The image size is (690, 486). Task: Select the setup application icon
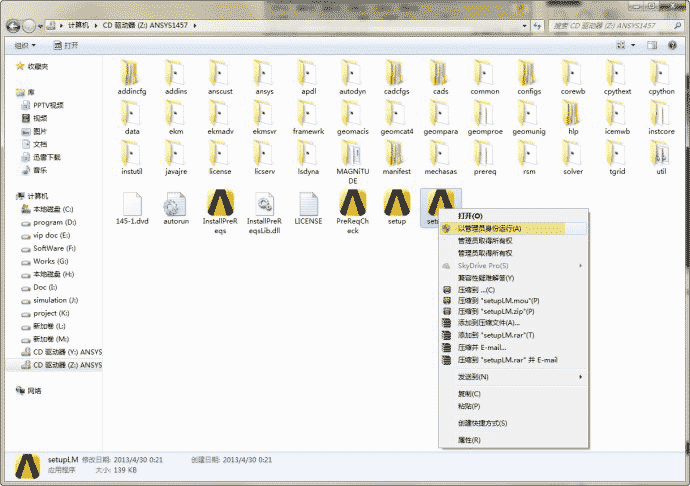396,203
